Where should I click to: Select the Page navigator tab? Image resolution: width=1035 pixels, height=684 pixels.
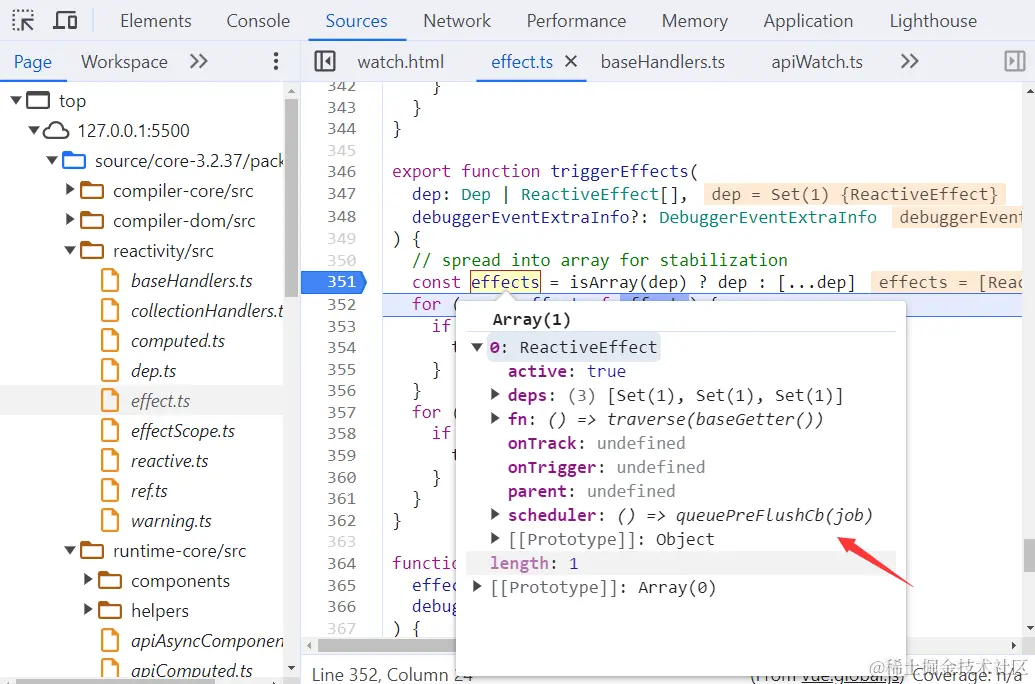tap(32, 62)
